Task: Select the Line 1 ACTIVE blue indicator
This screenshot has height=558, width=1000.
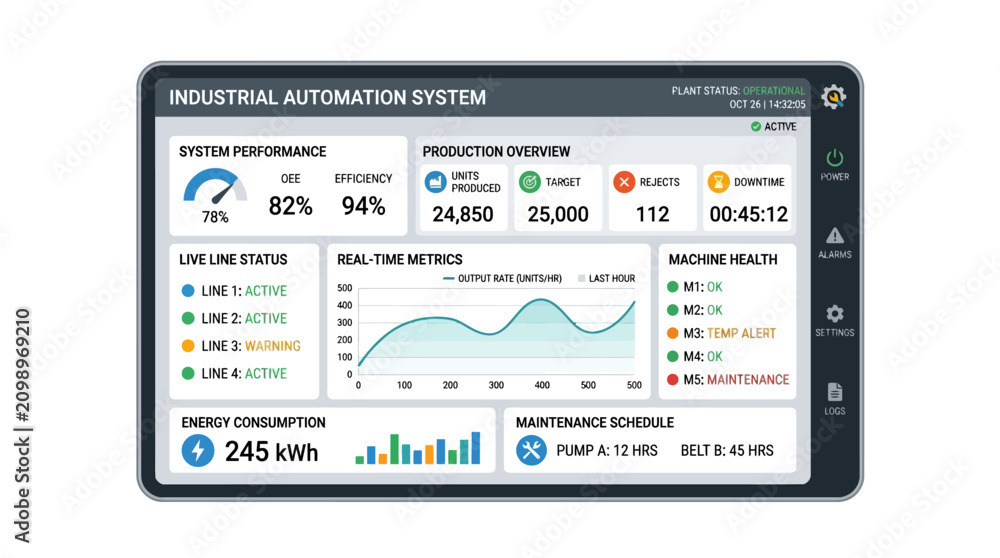Action: tap(188, 291)
